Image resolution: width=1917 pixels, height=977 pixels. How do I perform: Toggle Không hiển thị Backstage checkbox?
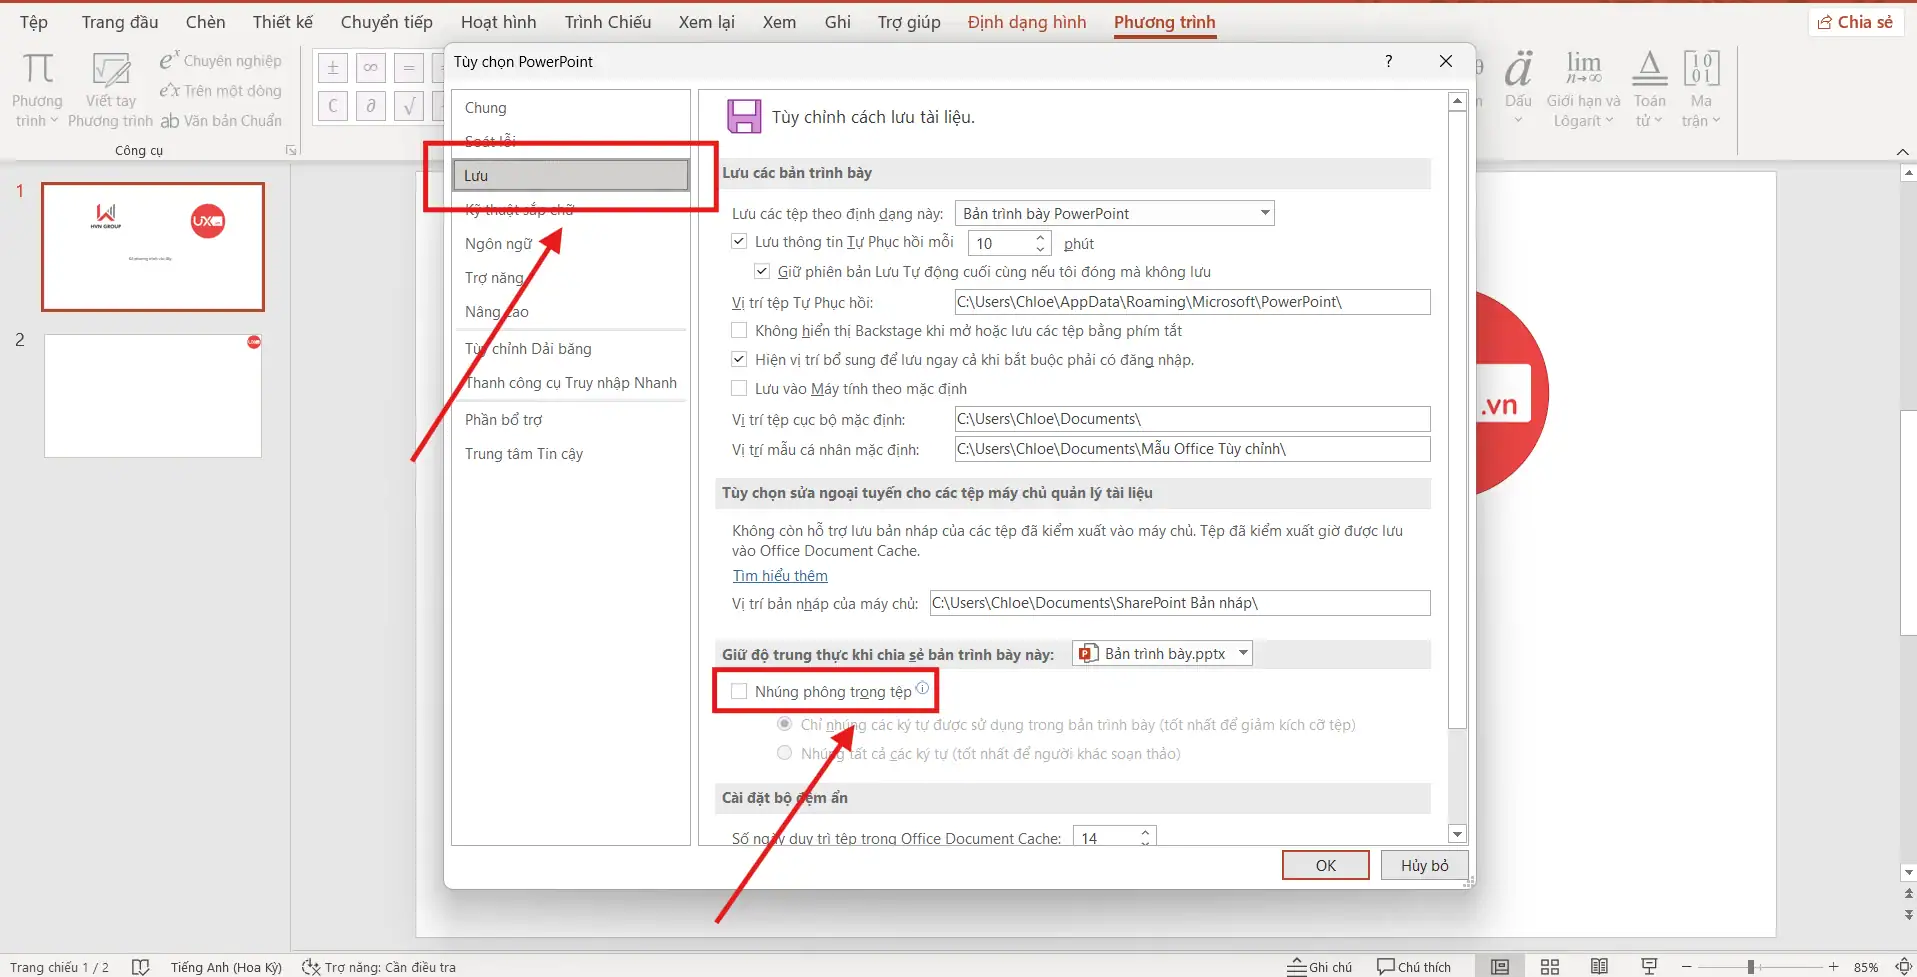739,330
